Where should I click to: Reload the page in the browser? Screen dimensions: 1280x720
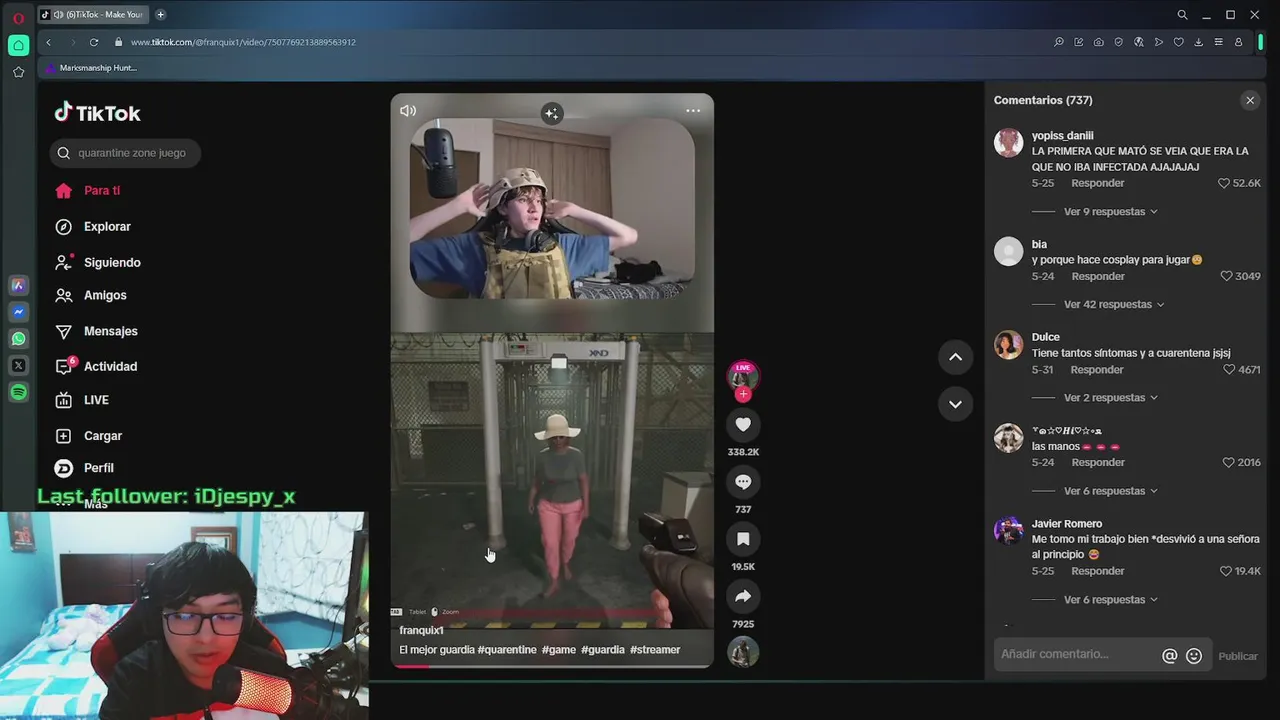pyautogui.click(x=94, y=42)
